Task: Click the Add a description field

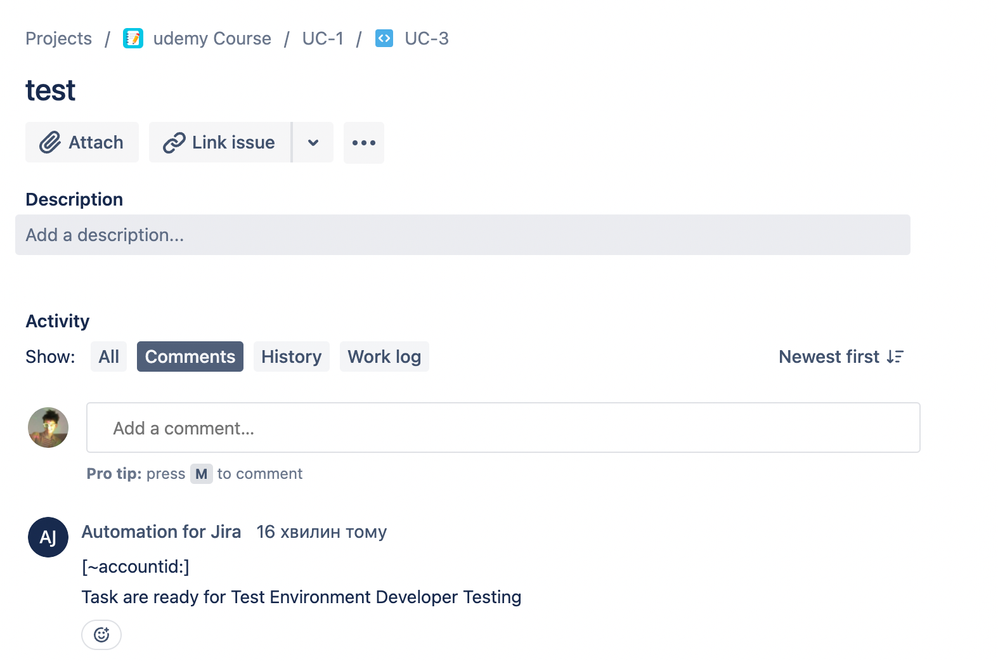Action: tap(463, 235)
